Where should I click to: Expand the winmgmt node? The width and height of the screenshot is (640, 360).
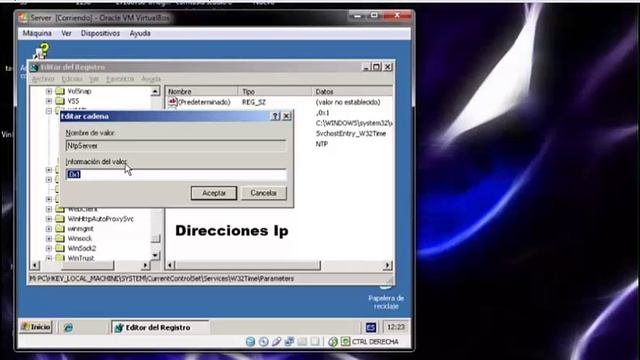pos(49,229)
